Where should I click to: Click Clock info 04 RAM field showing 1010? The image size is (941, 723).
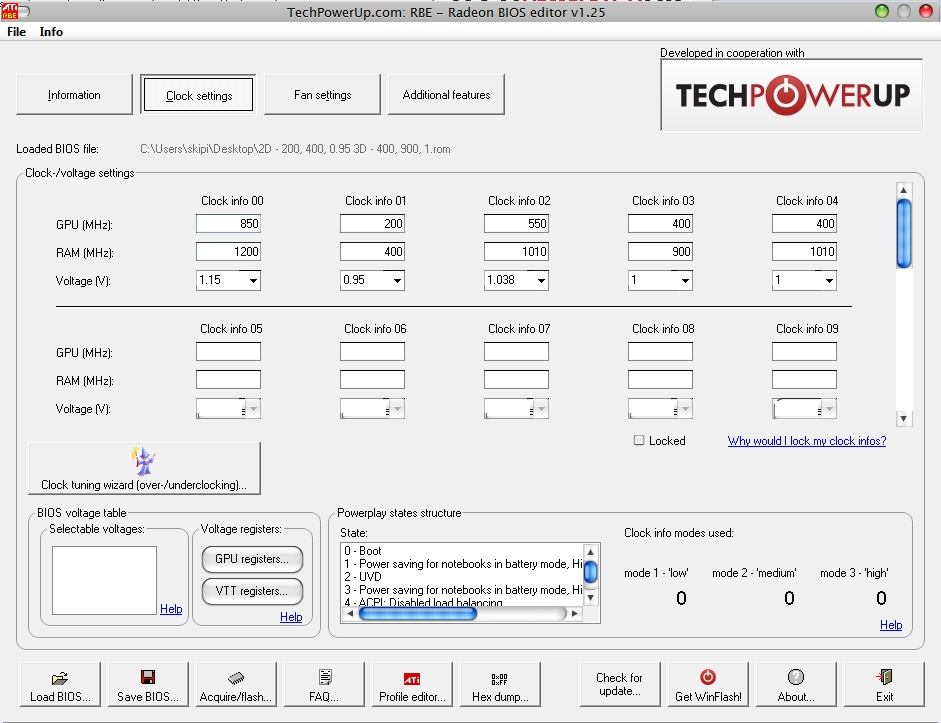tap(804, 251)
